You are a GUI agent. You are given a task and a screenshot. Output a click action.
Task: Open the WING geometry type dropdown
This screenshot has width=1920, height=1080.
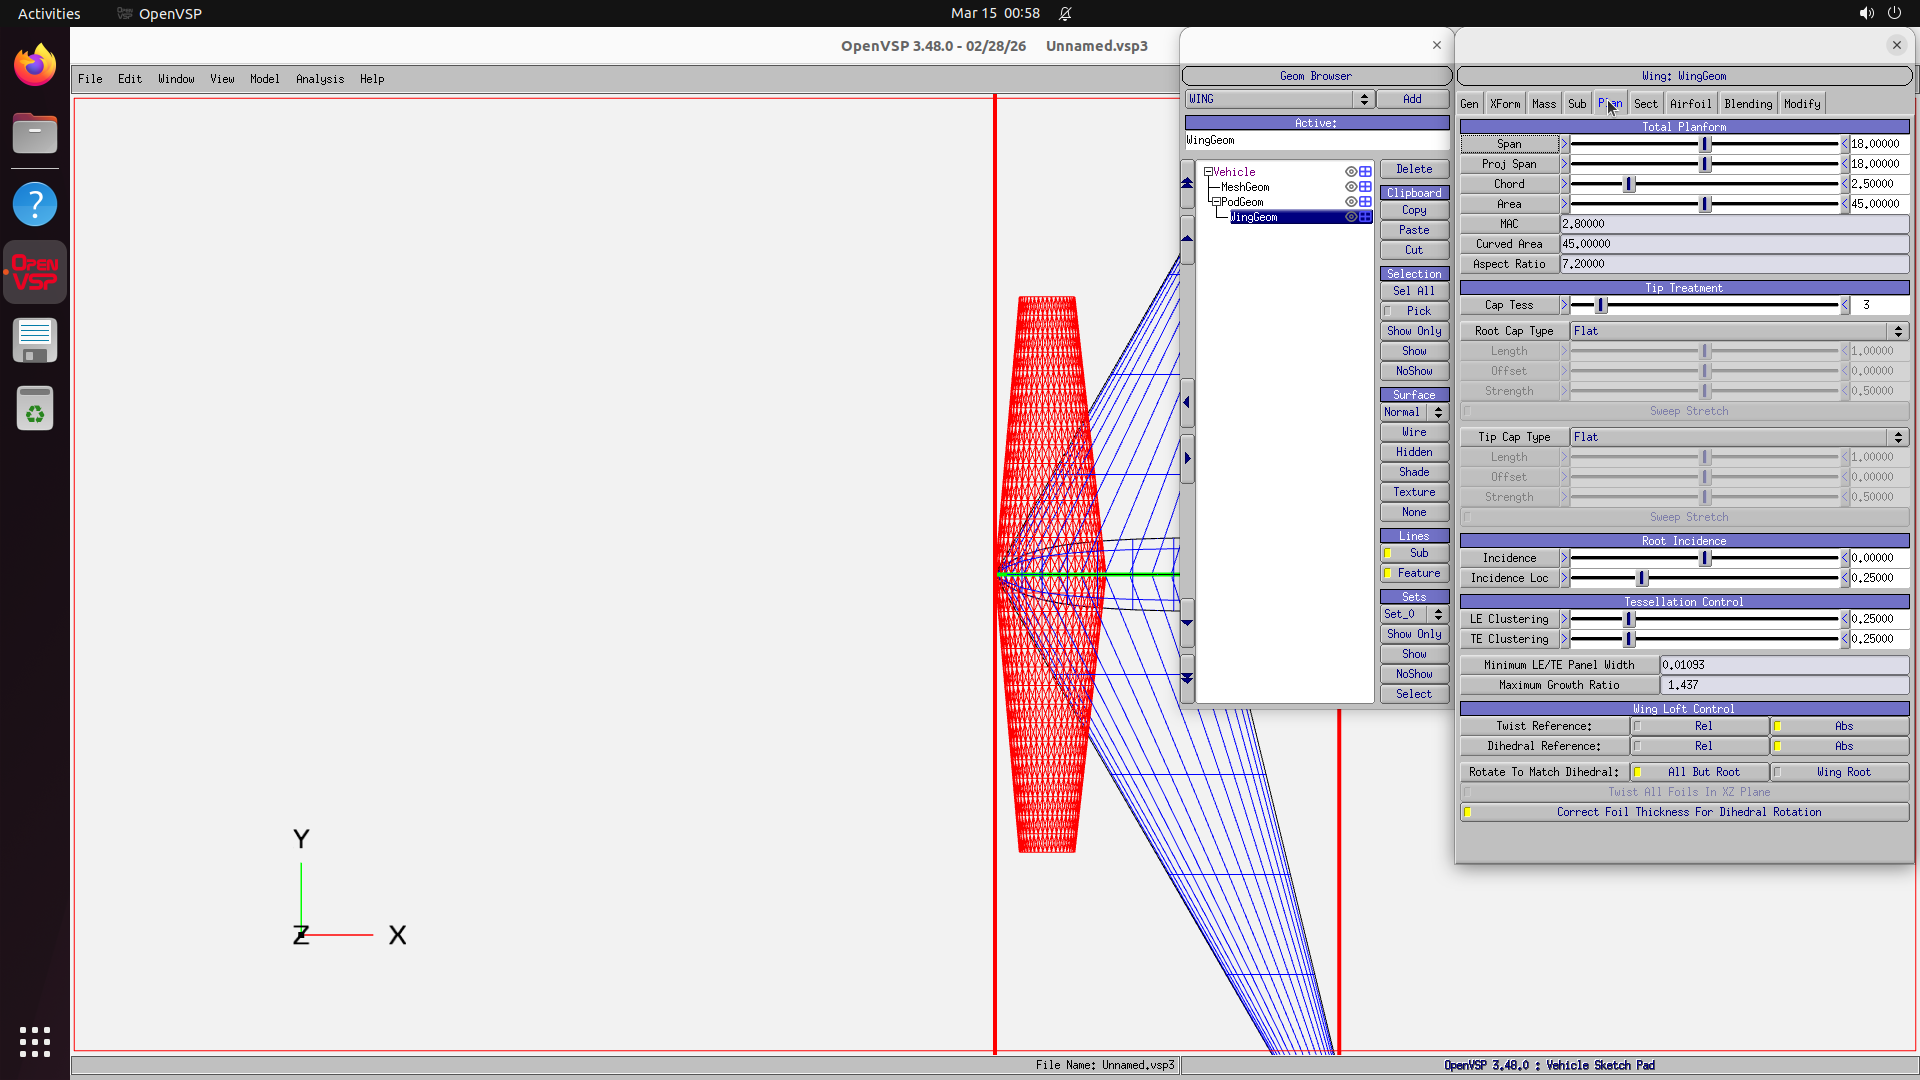1278,99
